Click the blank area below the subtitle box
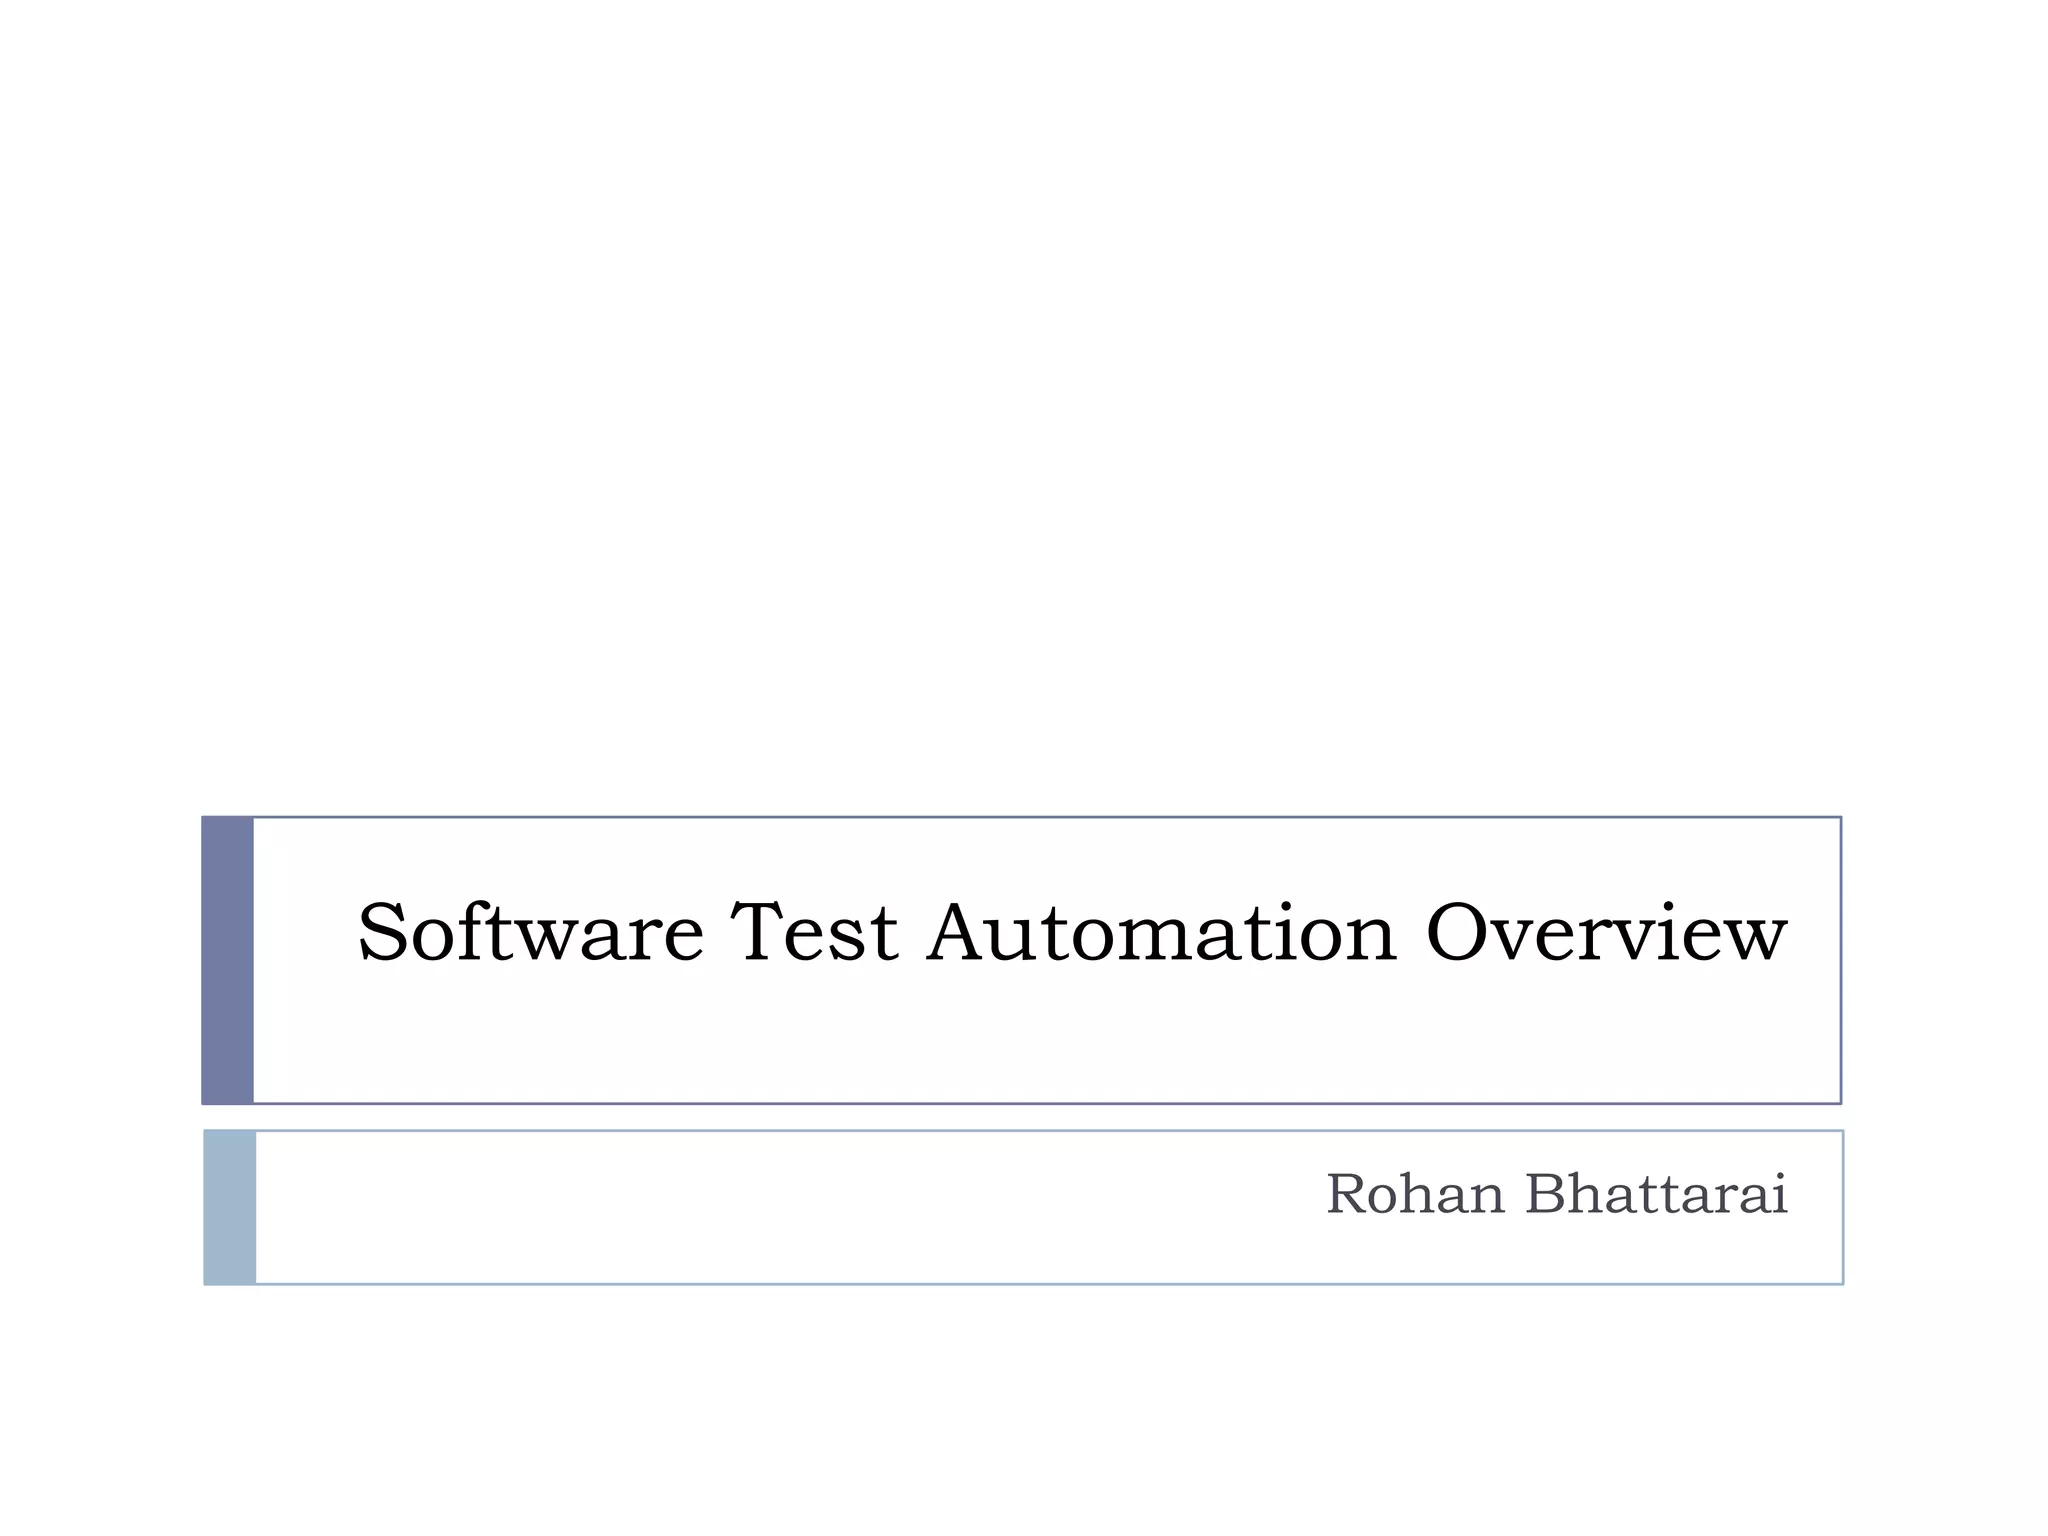This screenshot has width=2048, height=1536. (1024, 1410)
